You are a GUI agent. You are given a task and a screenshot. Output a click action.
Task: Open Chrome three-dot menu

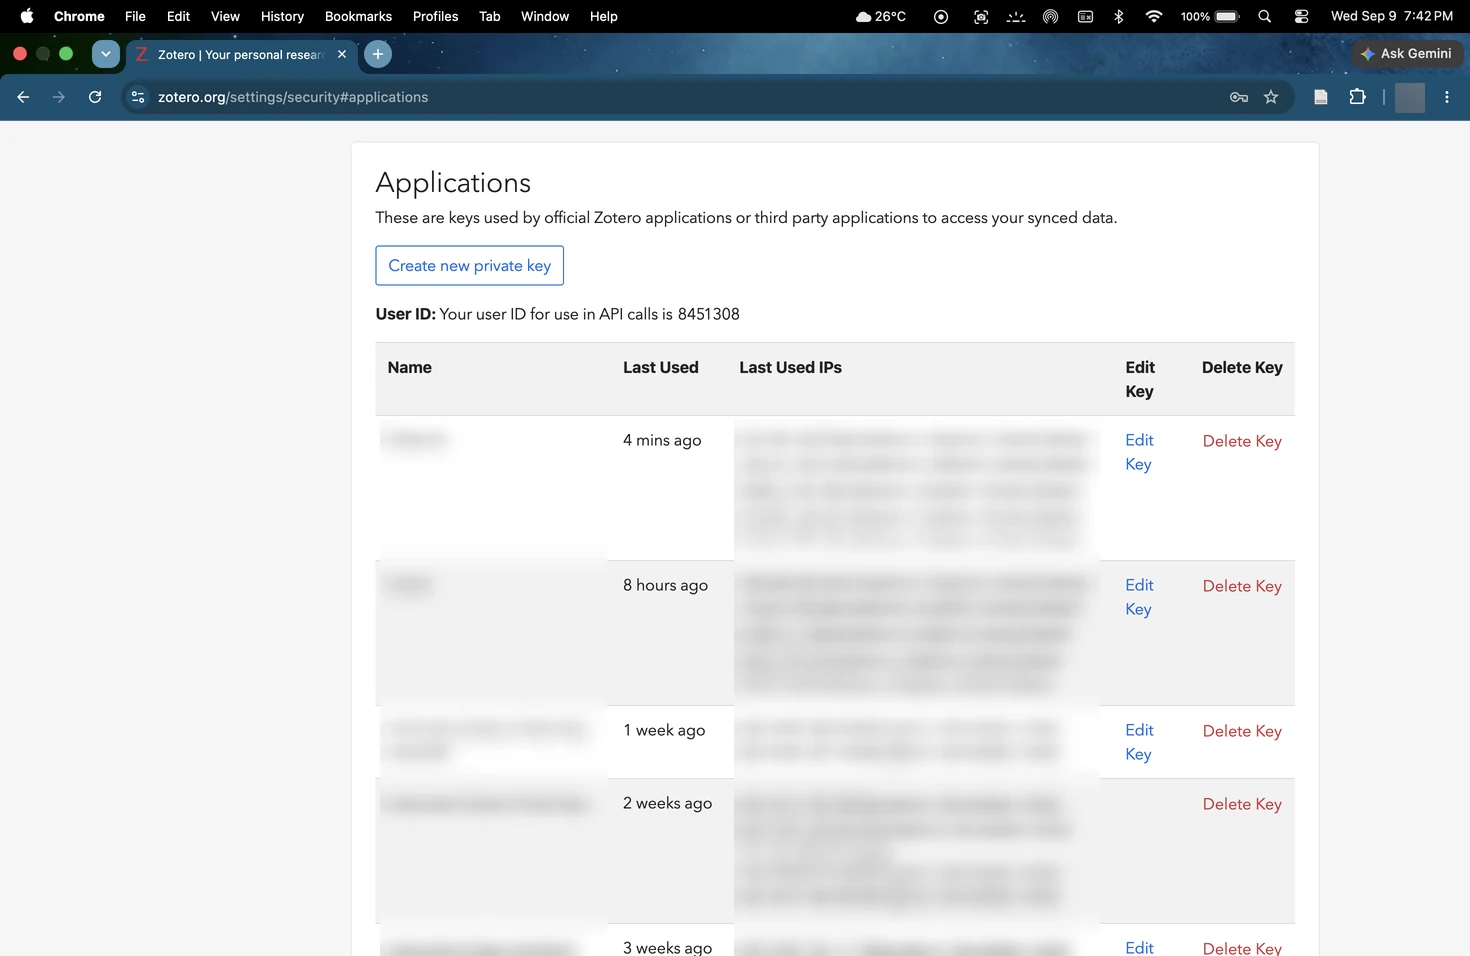(1446, 97)
